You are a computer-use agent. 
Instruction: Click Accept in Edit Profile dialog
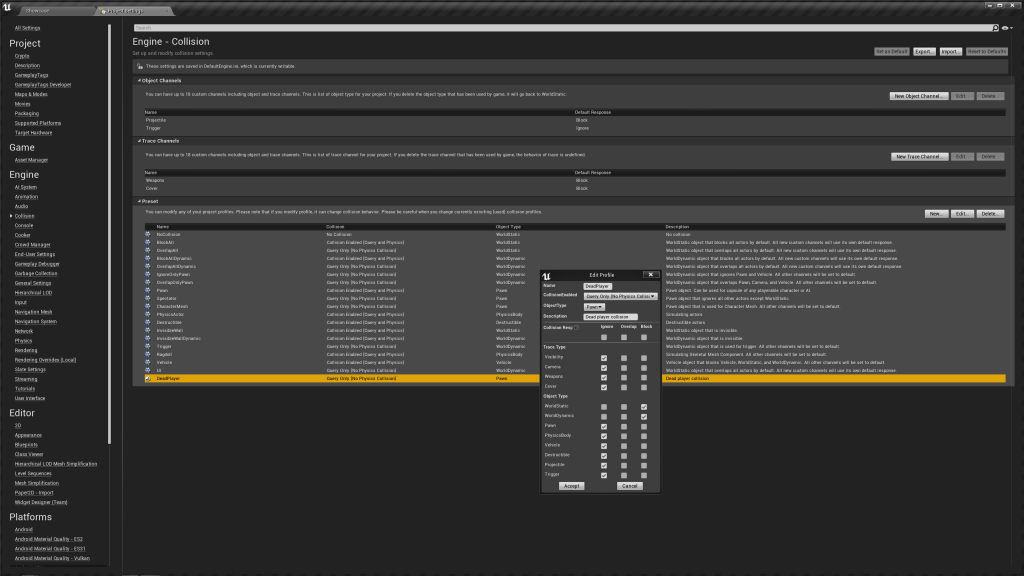(x=571, y=486)
